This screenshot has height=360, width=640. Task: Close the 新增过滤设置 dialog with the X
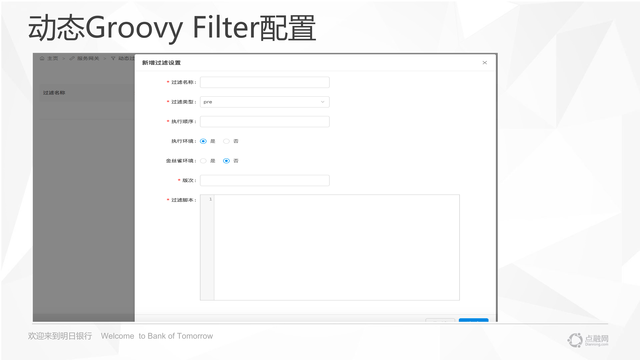pyautogui.click(x=484, y=62)
